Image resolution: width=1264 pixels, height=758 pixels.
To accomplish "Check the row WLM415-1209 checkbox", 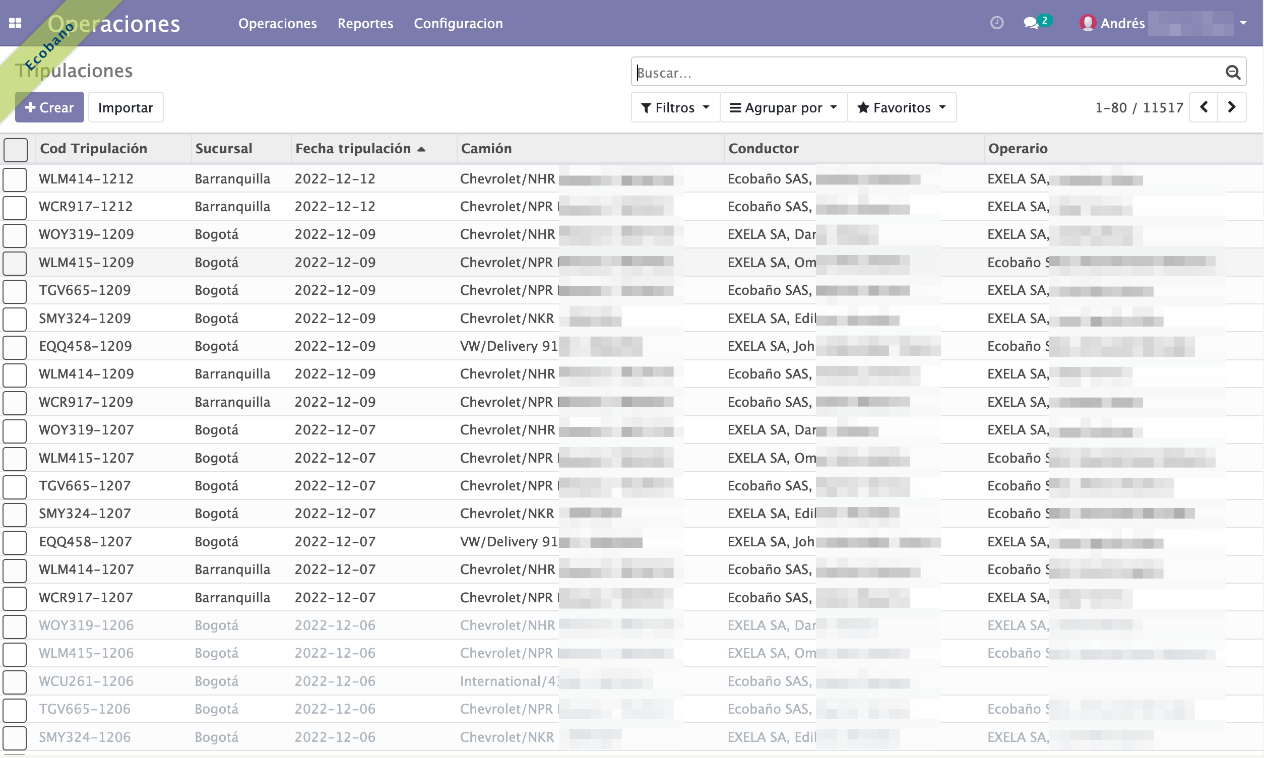I will point(15,263).
